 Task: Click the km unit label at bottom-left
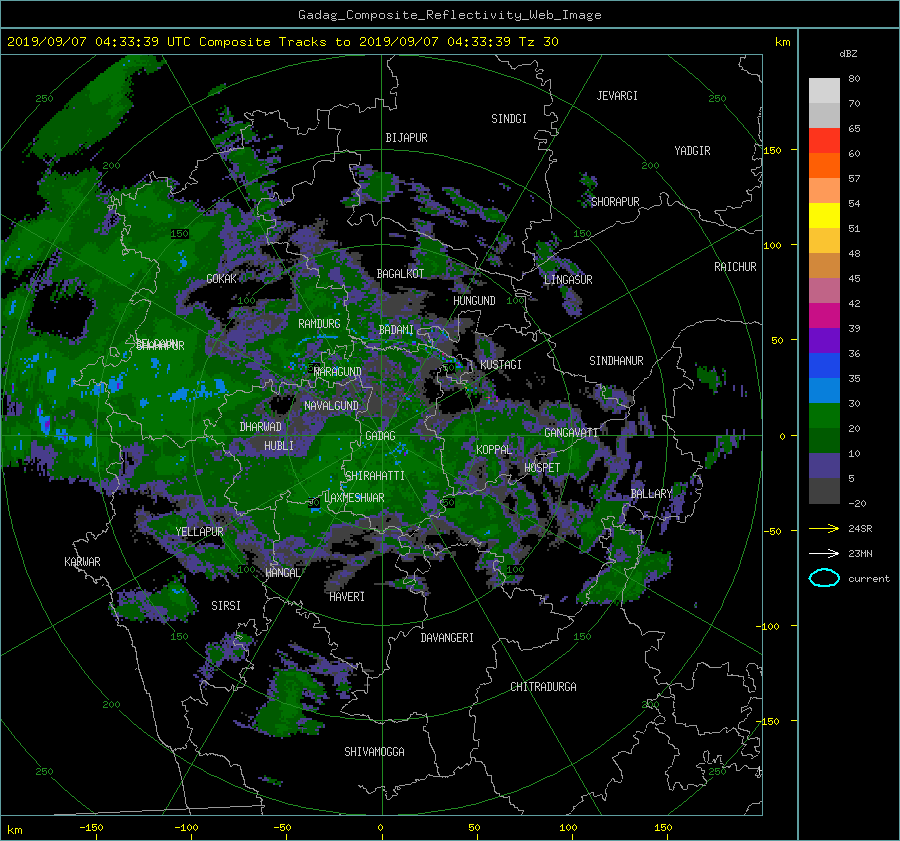point(14,830)
